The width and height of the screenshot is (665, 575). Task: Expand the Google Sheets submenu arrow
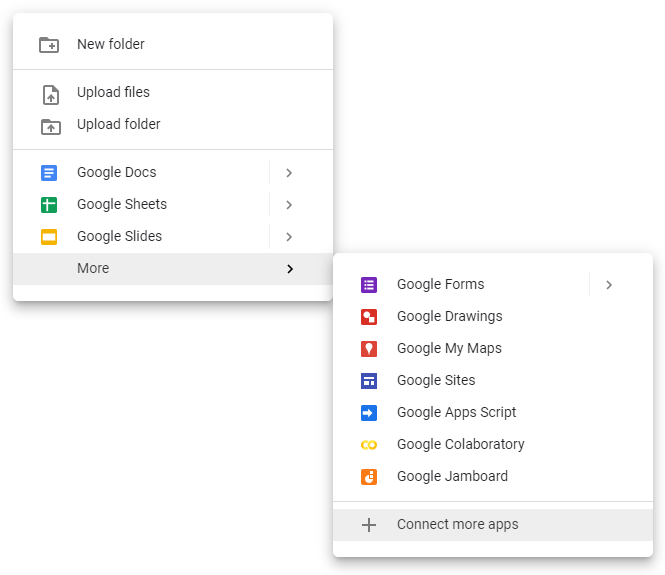click(x=289, y=205)
